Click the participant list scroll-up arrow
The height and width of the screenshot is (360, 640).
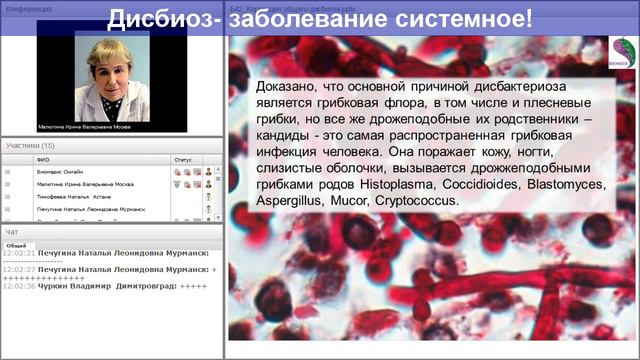tap(218, 169)
